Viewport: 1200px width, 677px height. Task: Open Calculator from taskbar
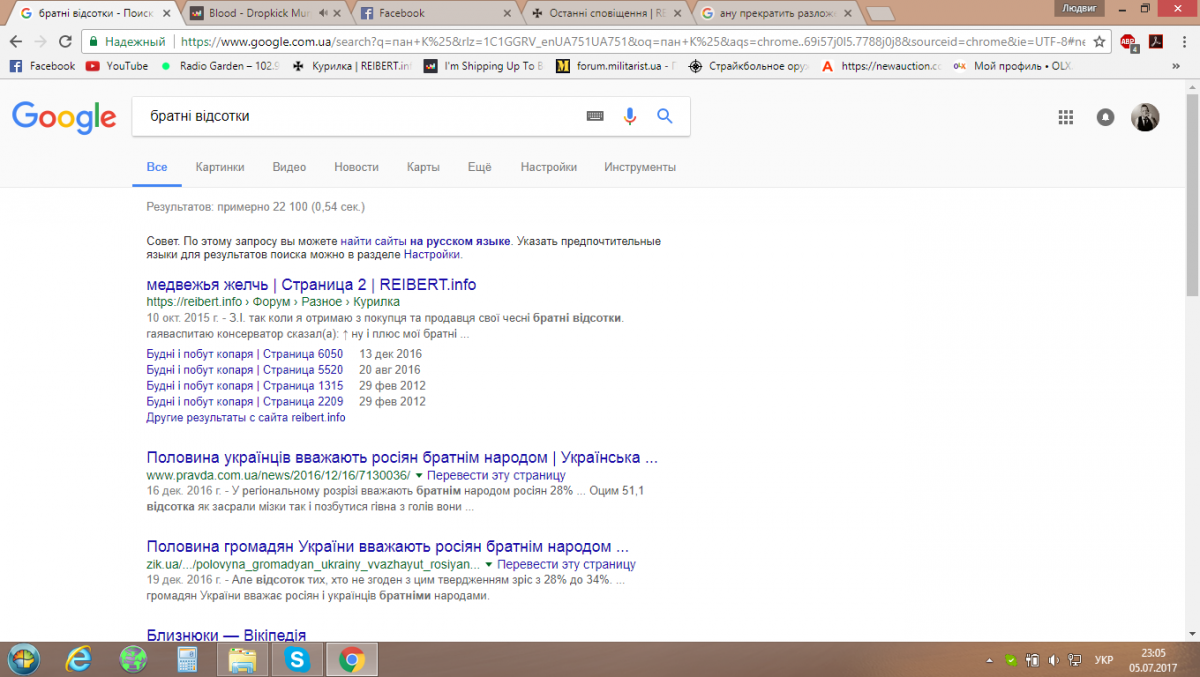pyautogui.click(x=187, y=659)
